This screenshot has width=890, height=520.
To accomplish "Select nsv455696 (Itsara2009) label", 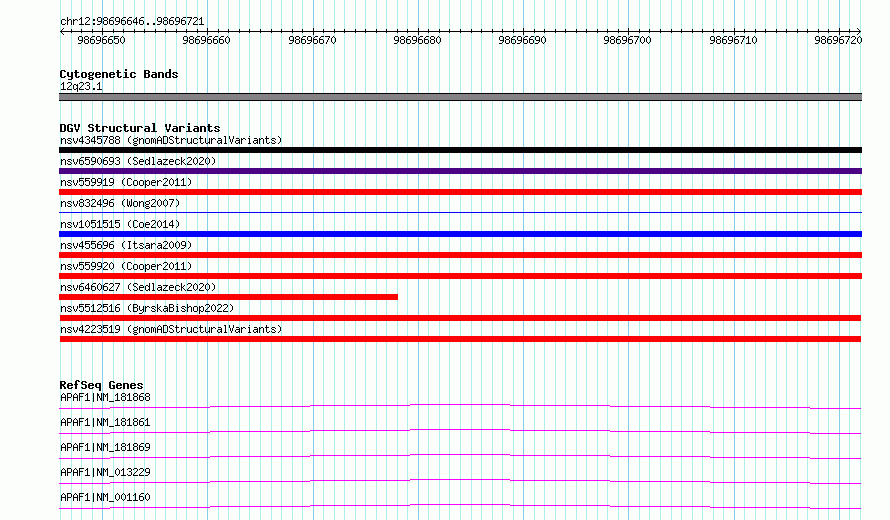I will click(126, 245).
